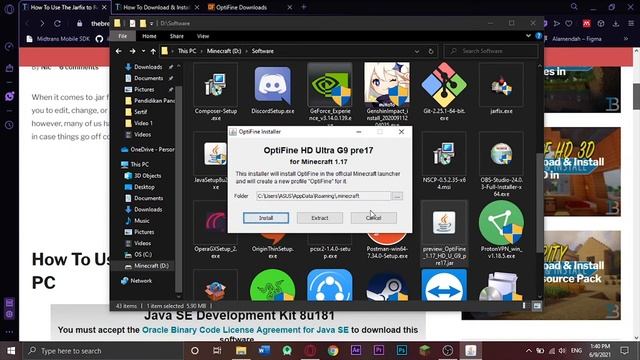Viewport: 640px width, 360px height.
Task: Open Sertif folder in sidebar
Action: pos(140,111)
